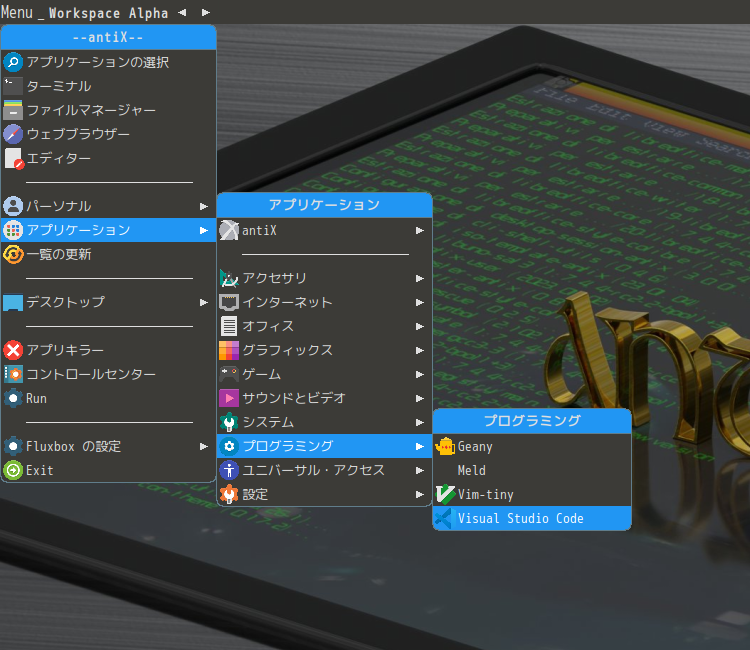750x650 pixels.
Task: Expand the サウンドとビデオ submenu arrow
Action: pyautogui.click(x=419, y=398)
